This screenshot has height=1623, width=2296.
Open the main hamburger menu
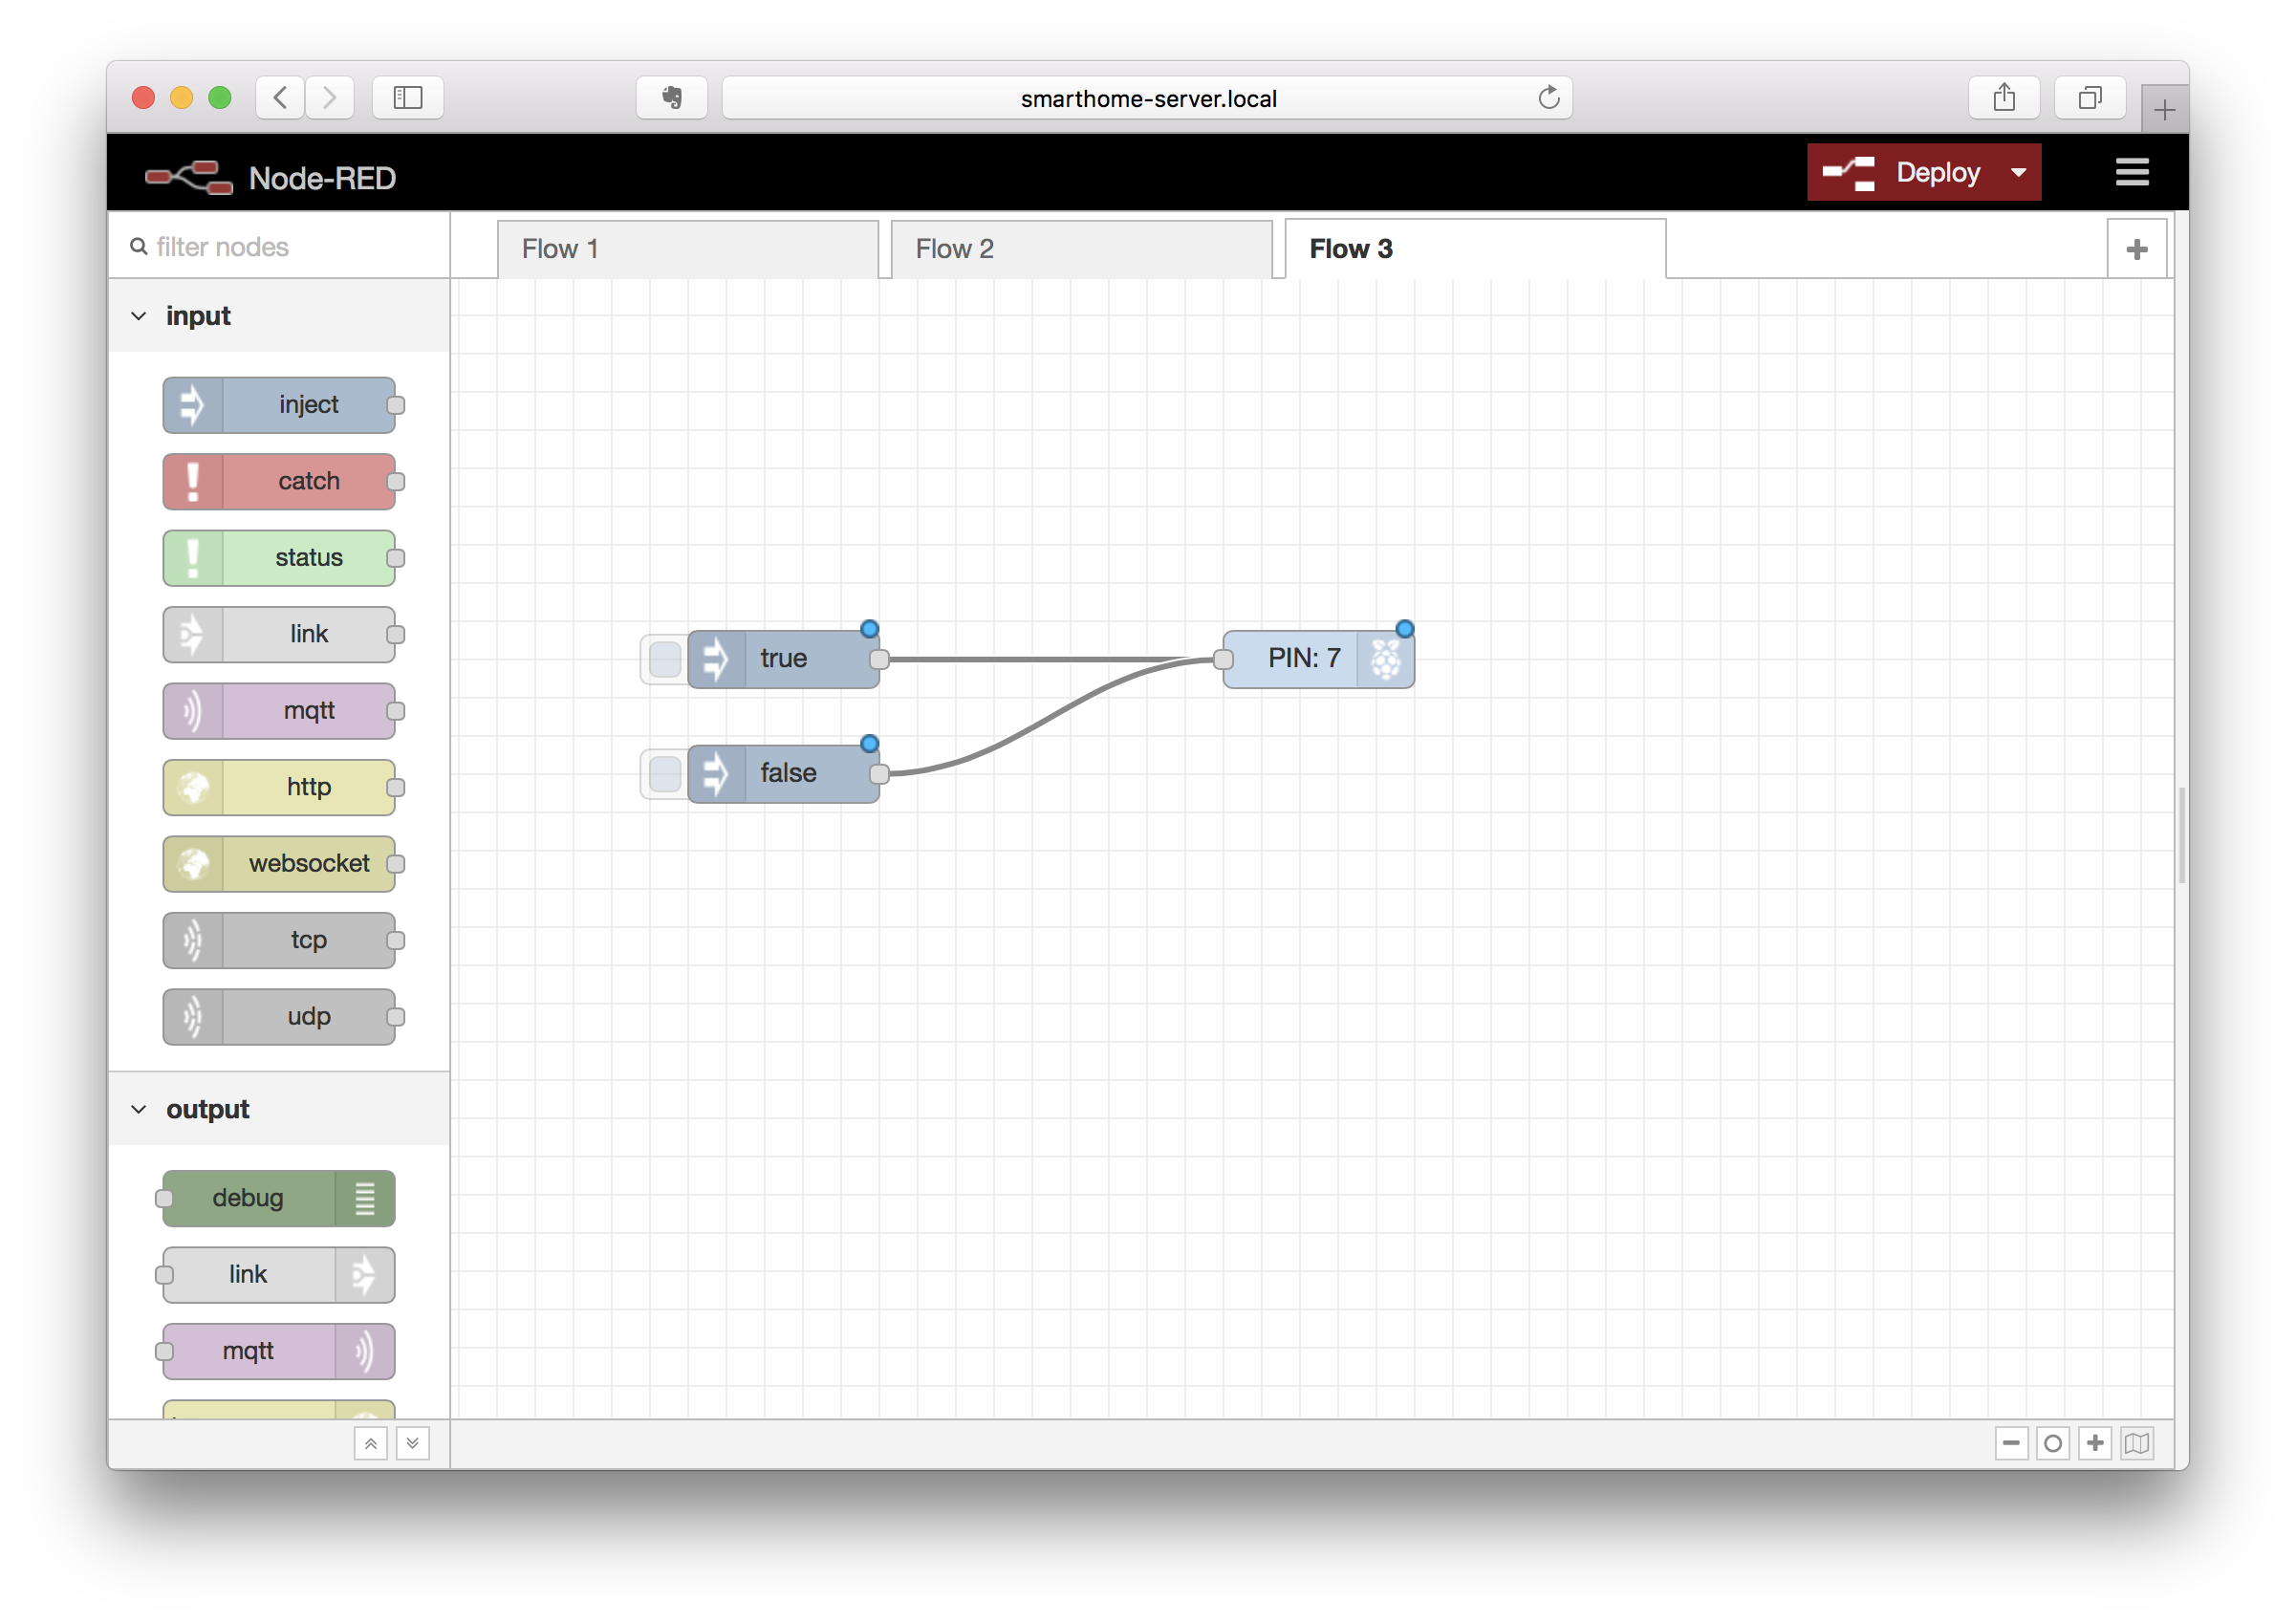tap(2131, 172)
